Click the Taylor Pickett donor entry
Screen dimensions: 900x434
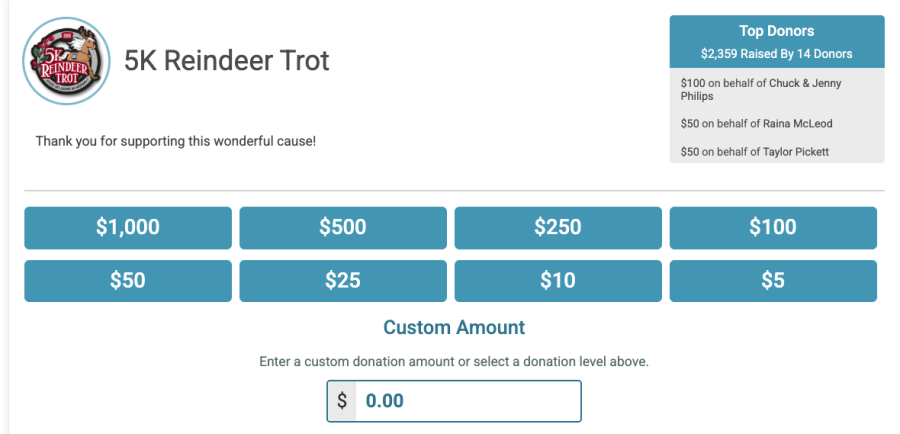[755, 152]
